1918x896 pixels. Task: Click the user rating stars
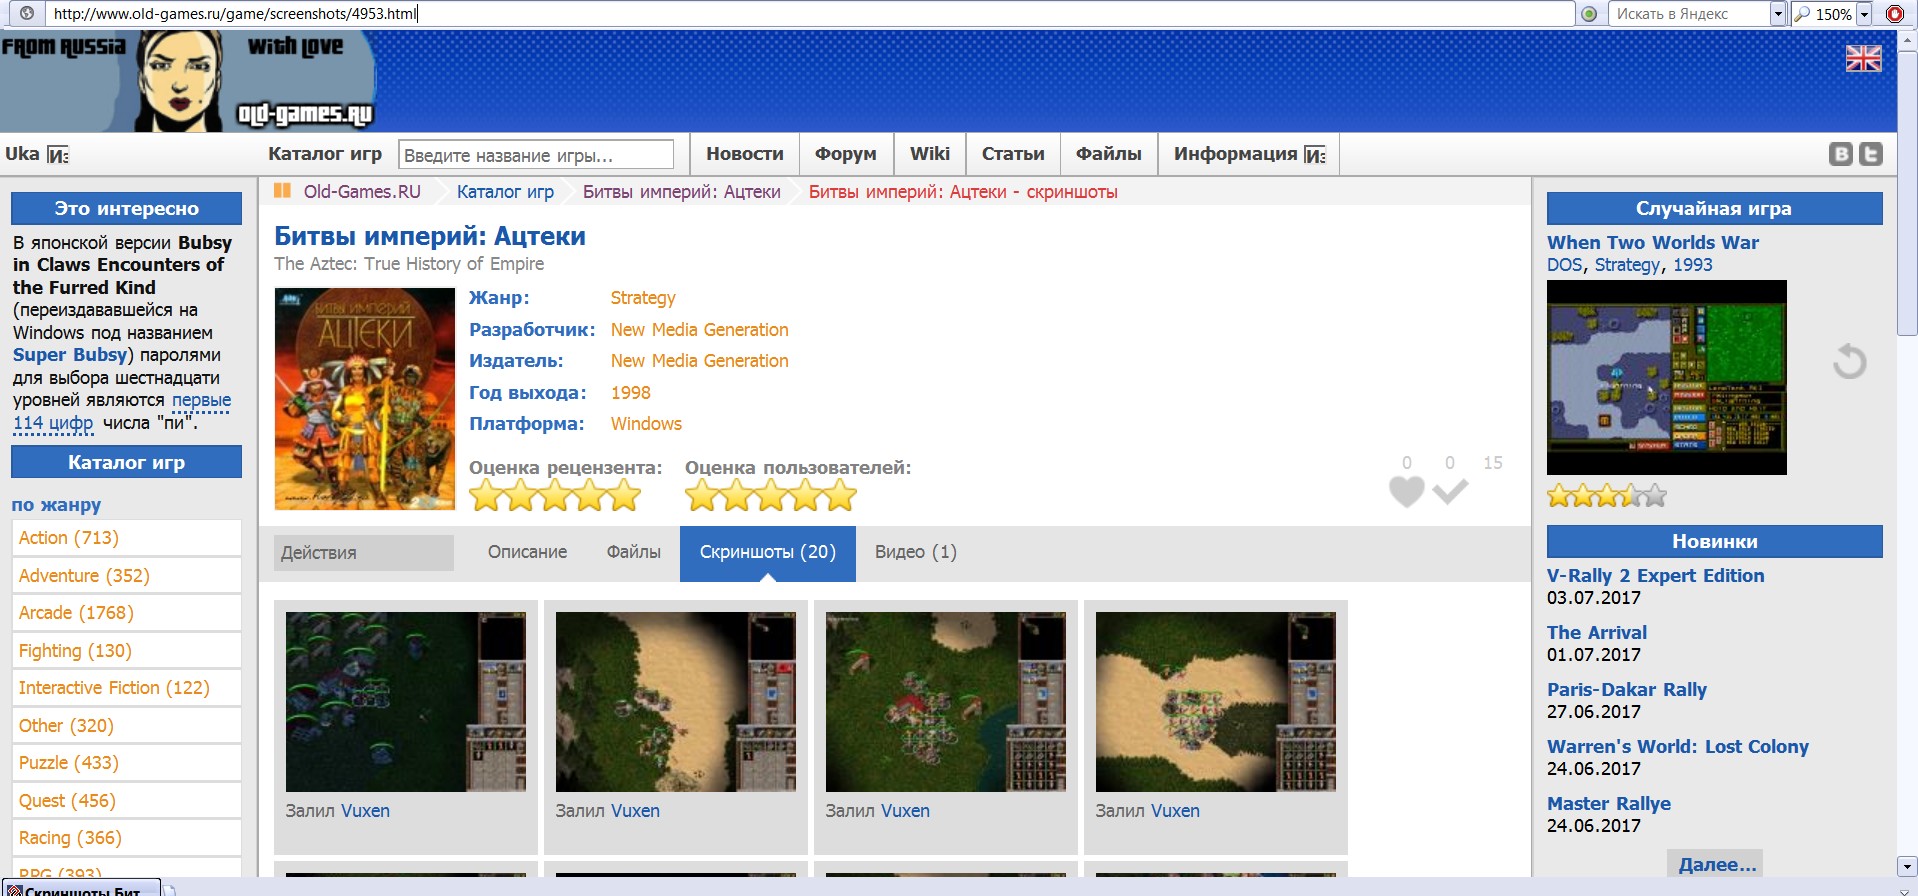coord(771,495)
